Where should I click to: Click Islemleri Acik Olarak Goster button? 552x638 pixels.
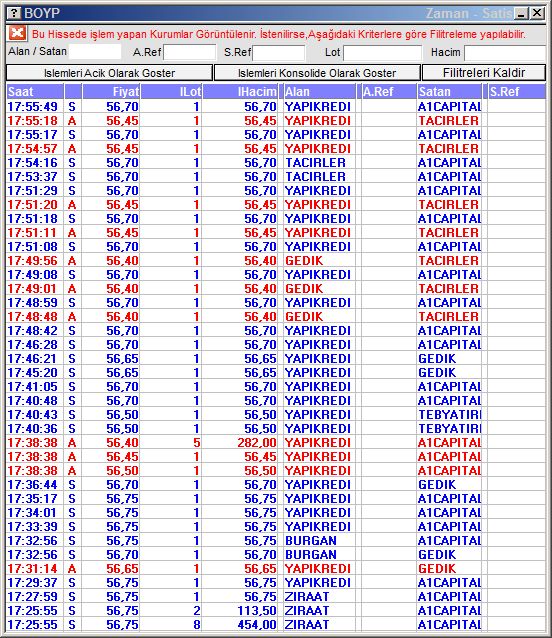click(109, 73)
